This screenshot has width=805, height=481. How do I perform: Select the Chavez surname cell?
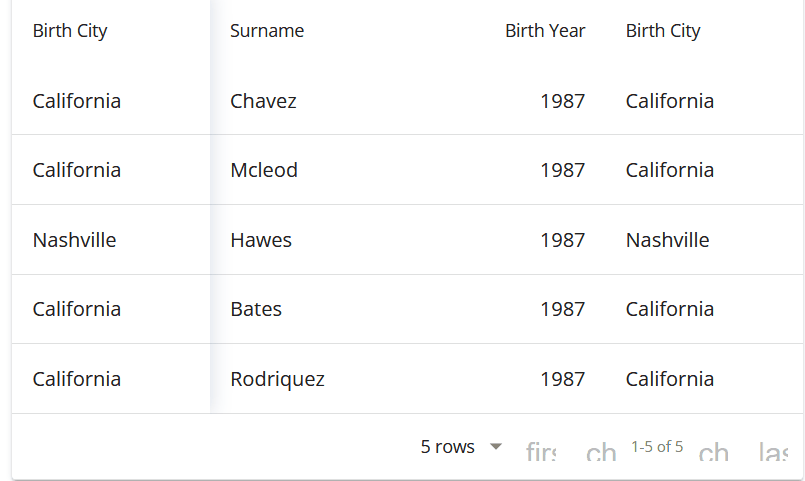tap(263, 101)
